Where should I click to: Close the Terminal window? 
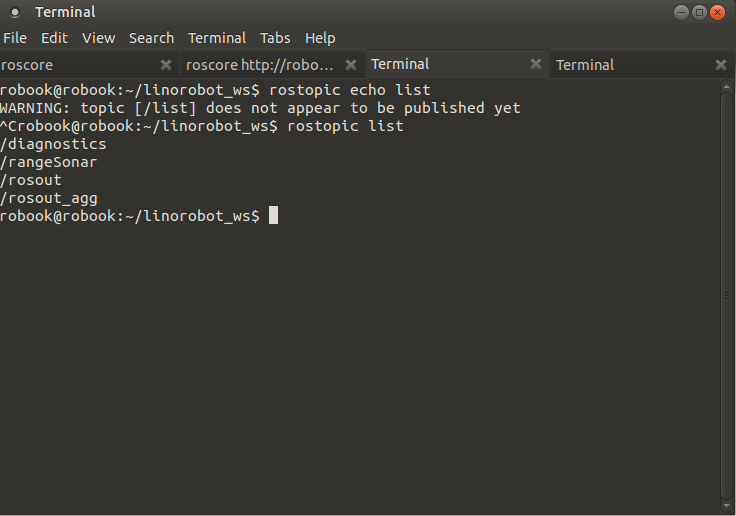click(719, 12)
